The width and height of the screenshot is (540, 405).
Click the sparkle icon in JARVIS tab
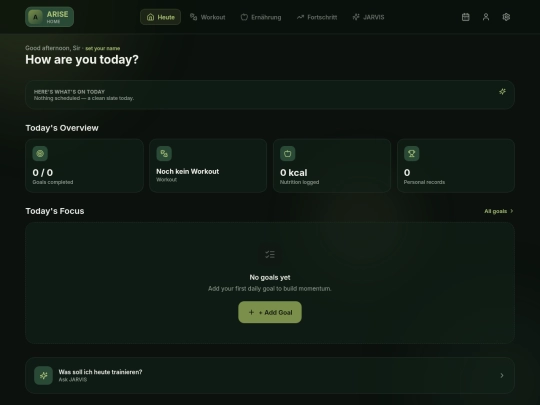click(x=356, y=17)
